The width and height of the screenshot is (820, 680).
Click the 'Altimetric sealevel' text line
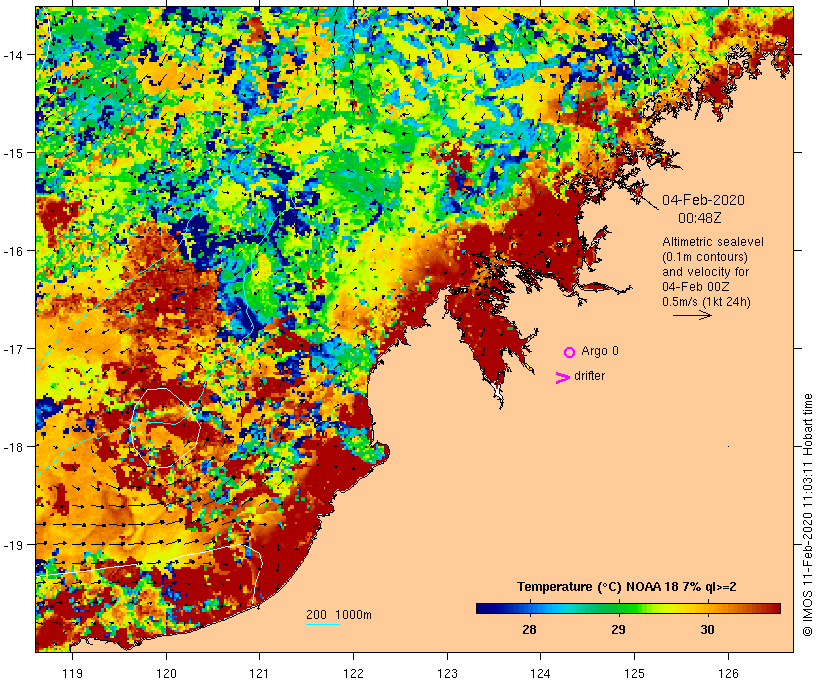point(713,242)
